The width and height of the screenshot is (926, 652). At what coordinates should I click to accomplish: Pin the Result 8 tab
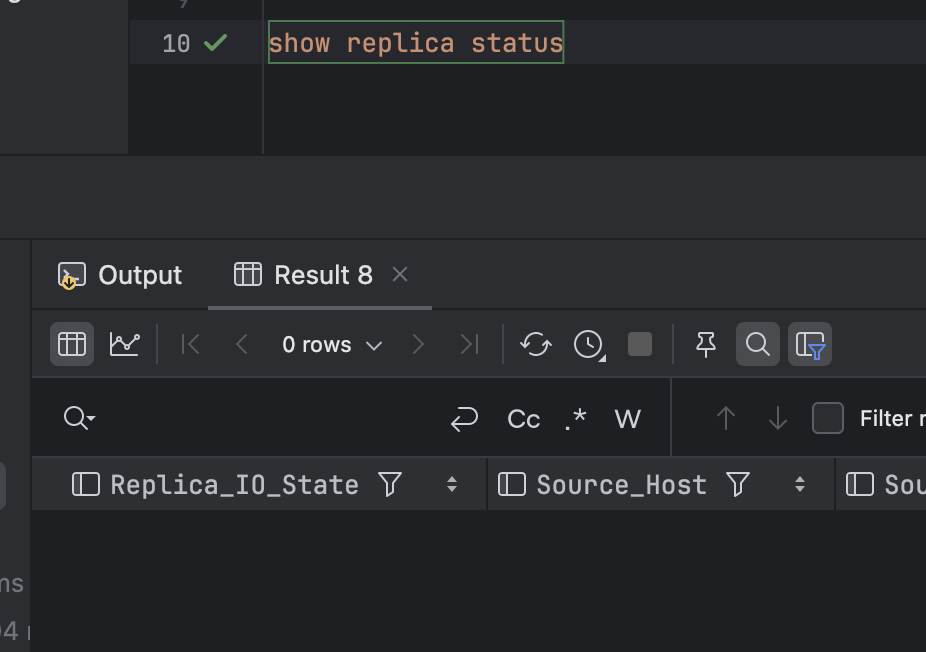(x=706, y=344)
